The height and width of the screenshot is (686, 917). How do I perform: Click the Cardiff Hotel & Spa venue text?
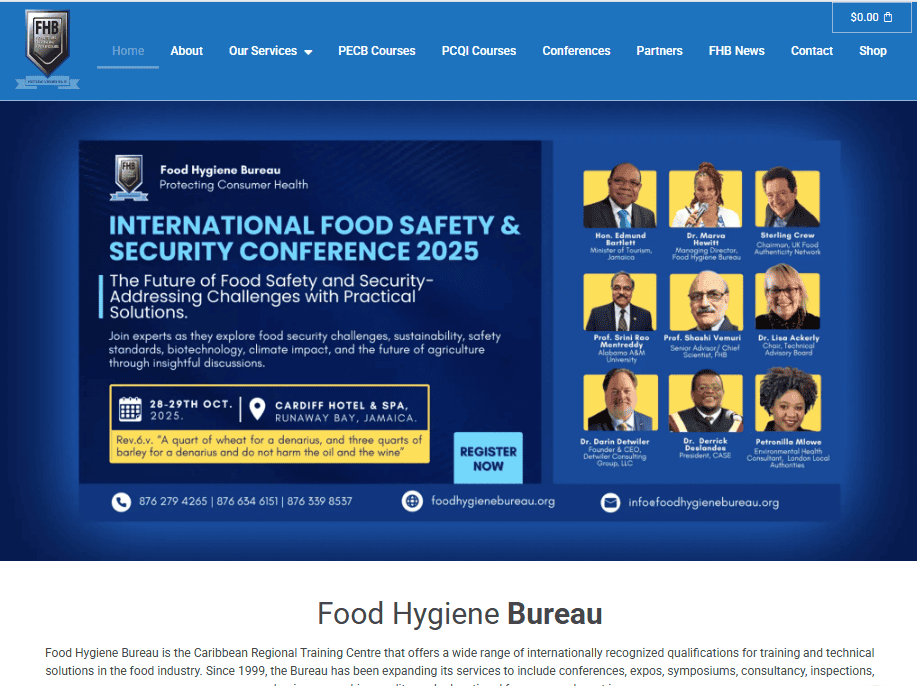click(346, 411)
